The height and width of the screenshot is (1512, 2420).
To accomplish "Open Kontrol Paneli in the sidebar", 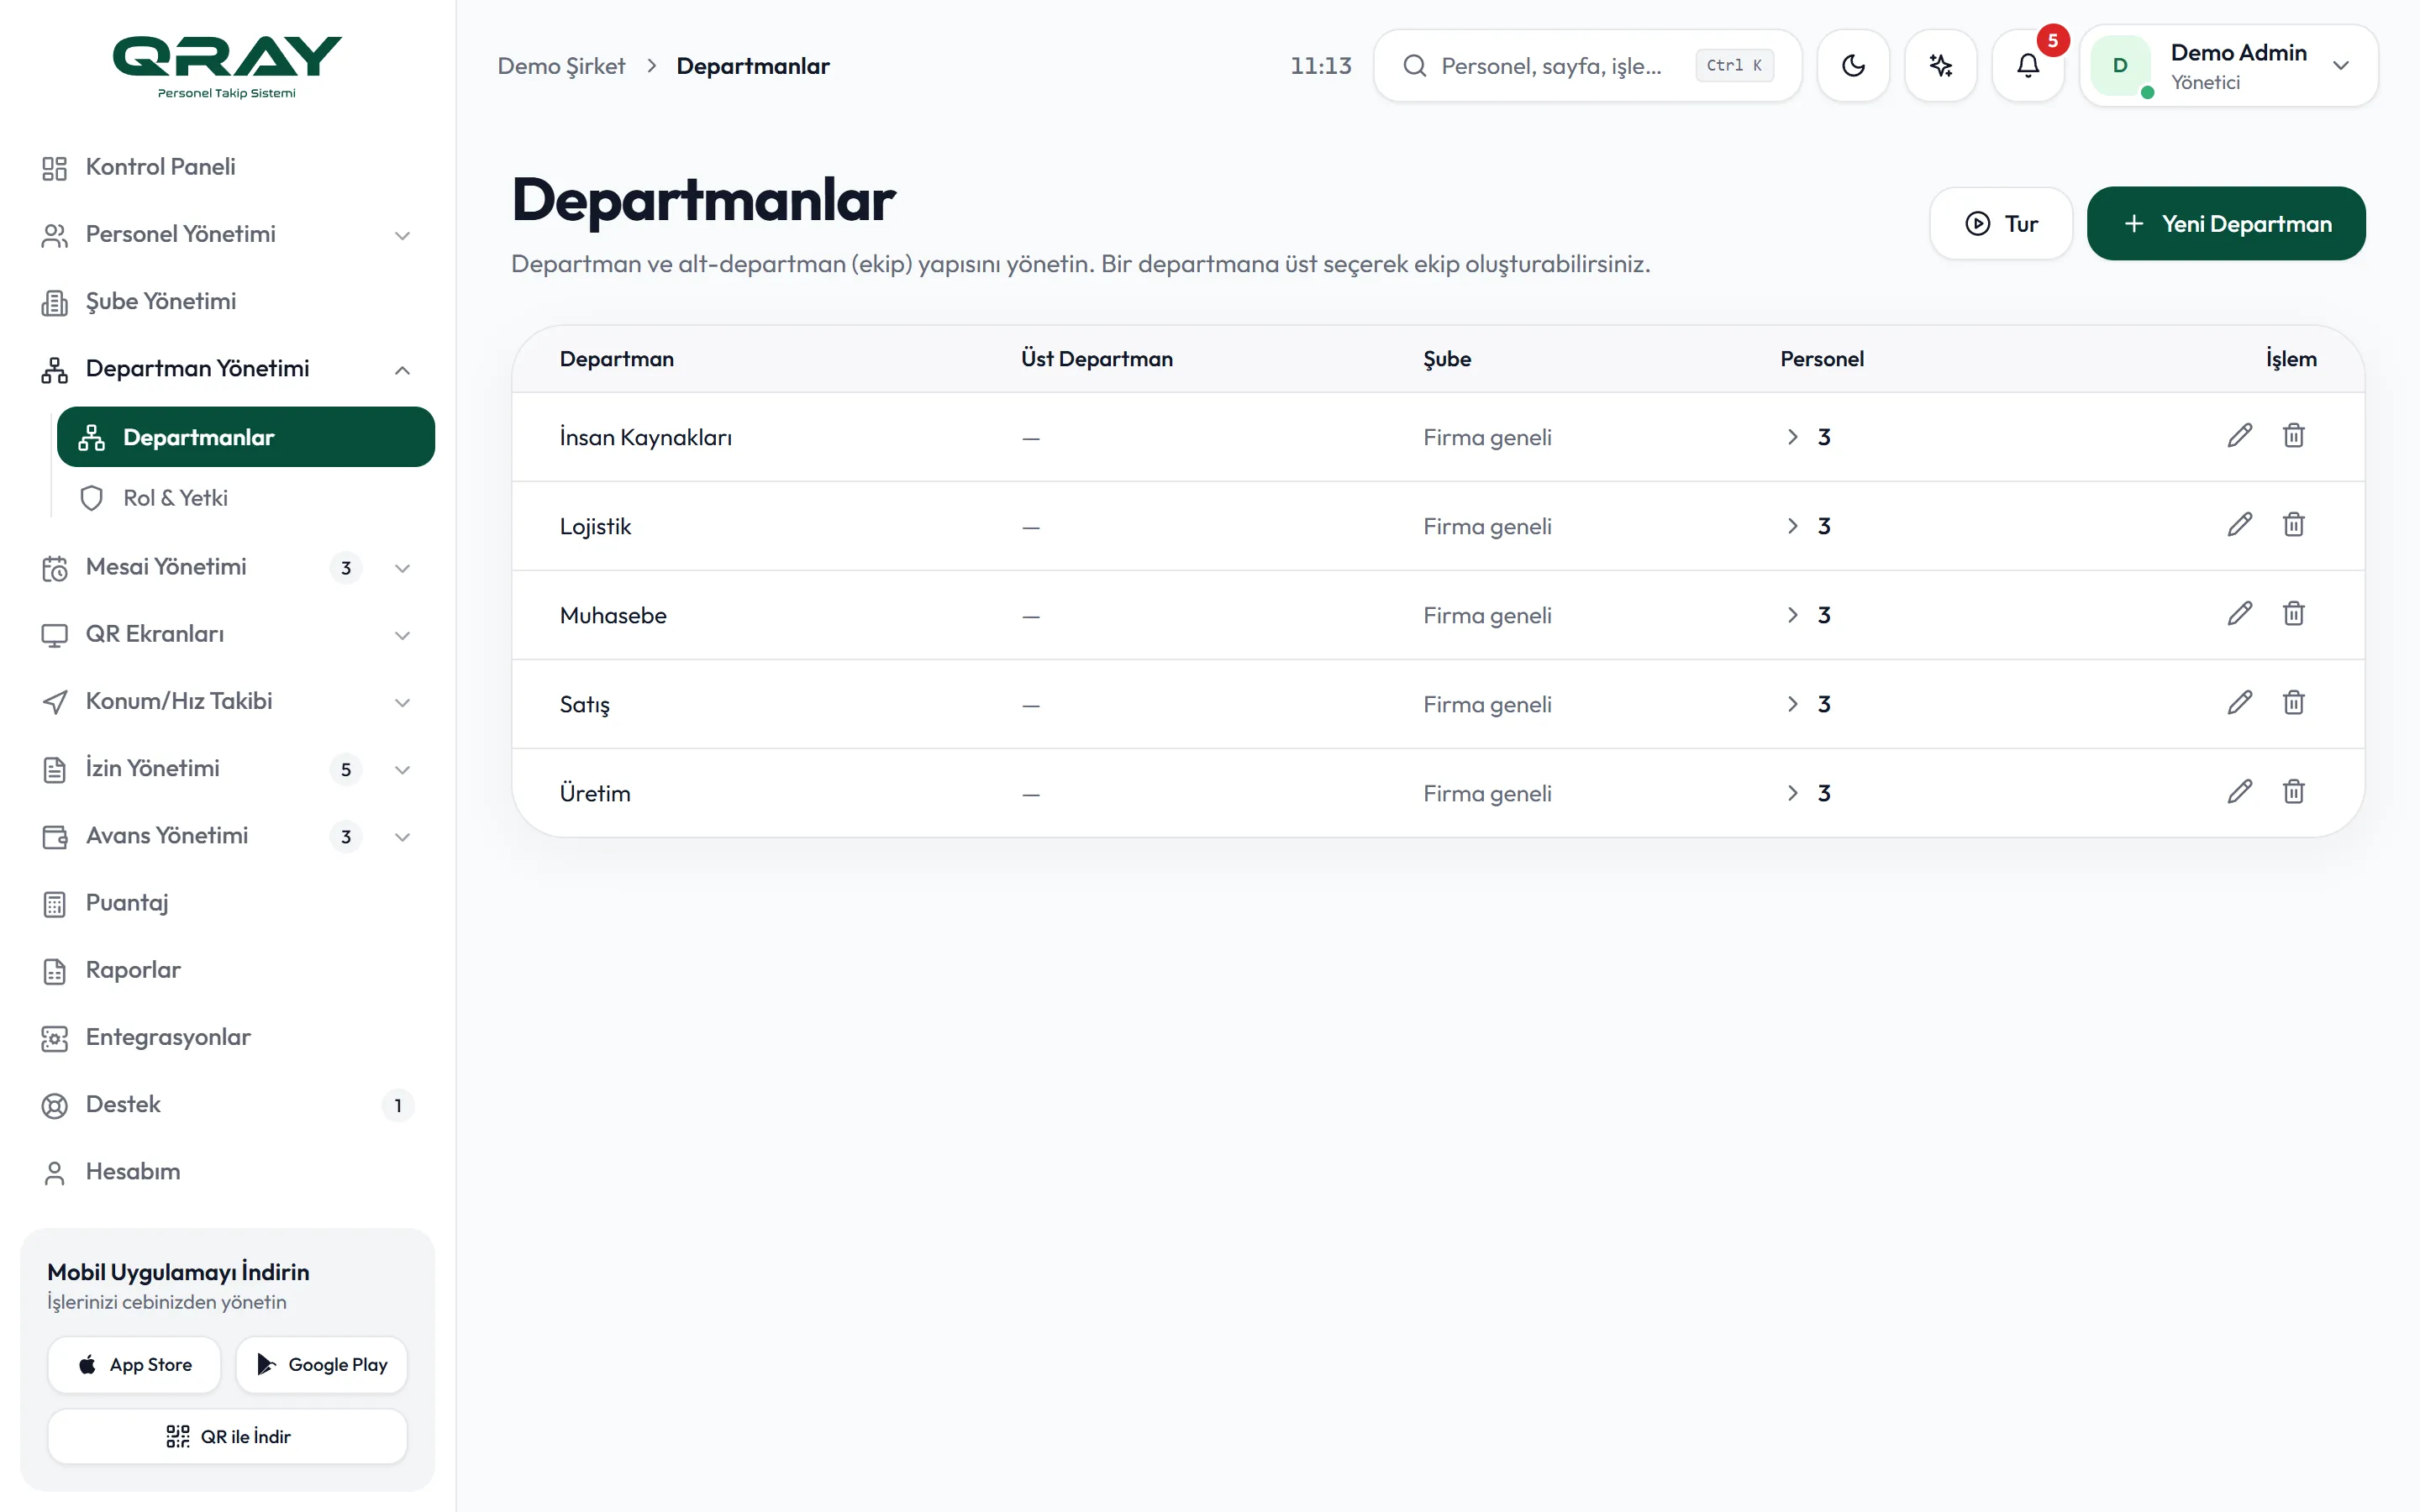I will pyautogui.click(x=227, y=167).
